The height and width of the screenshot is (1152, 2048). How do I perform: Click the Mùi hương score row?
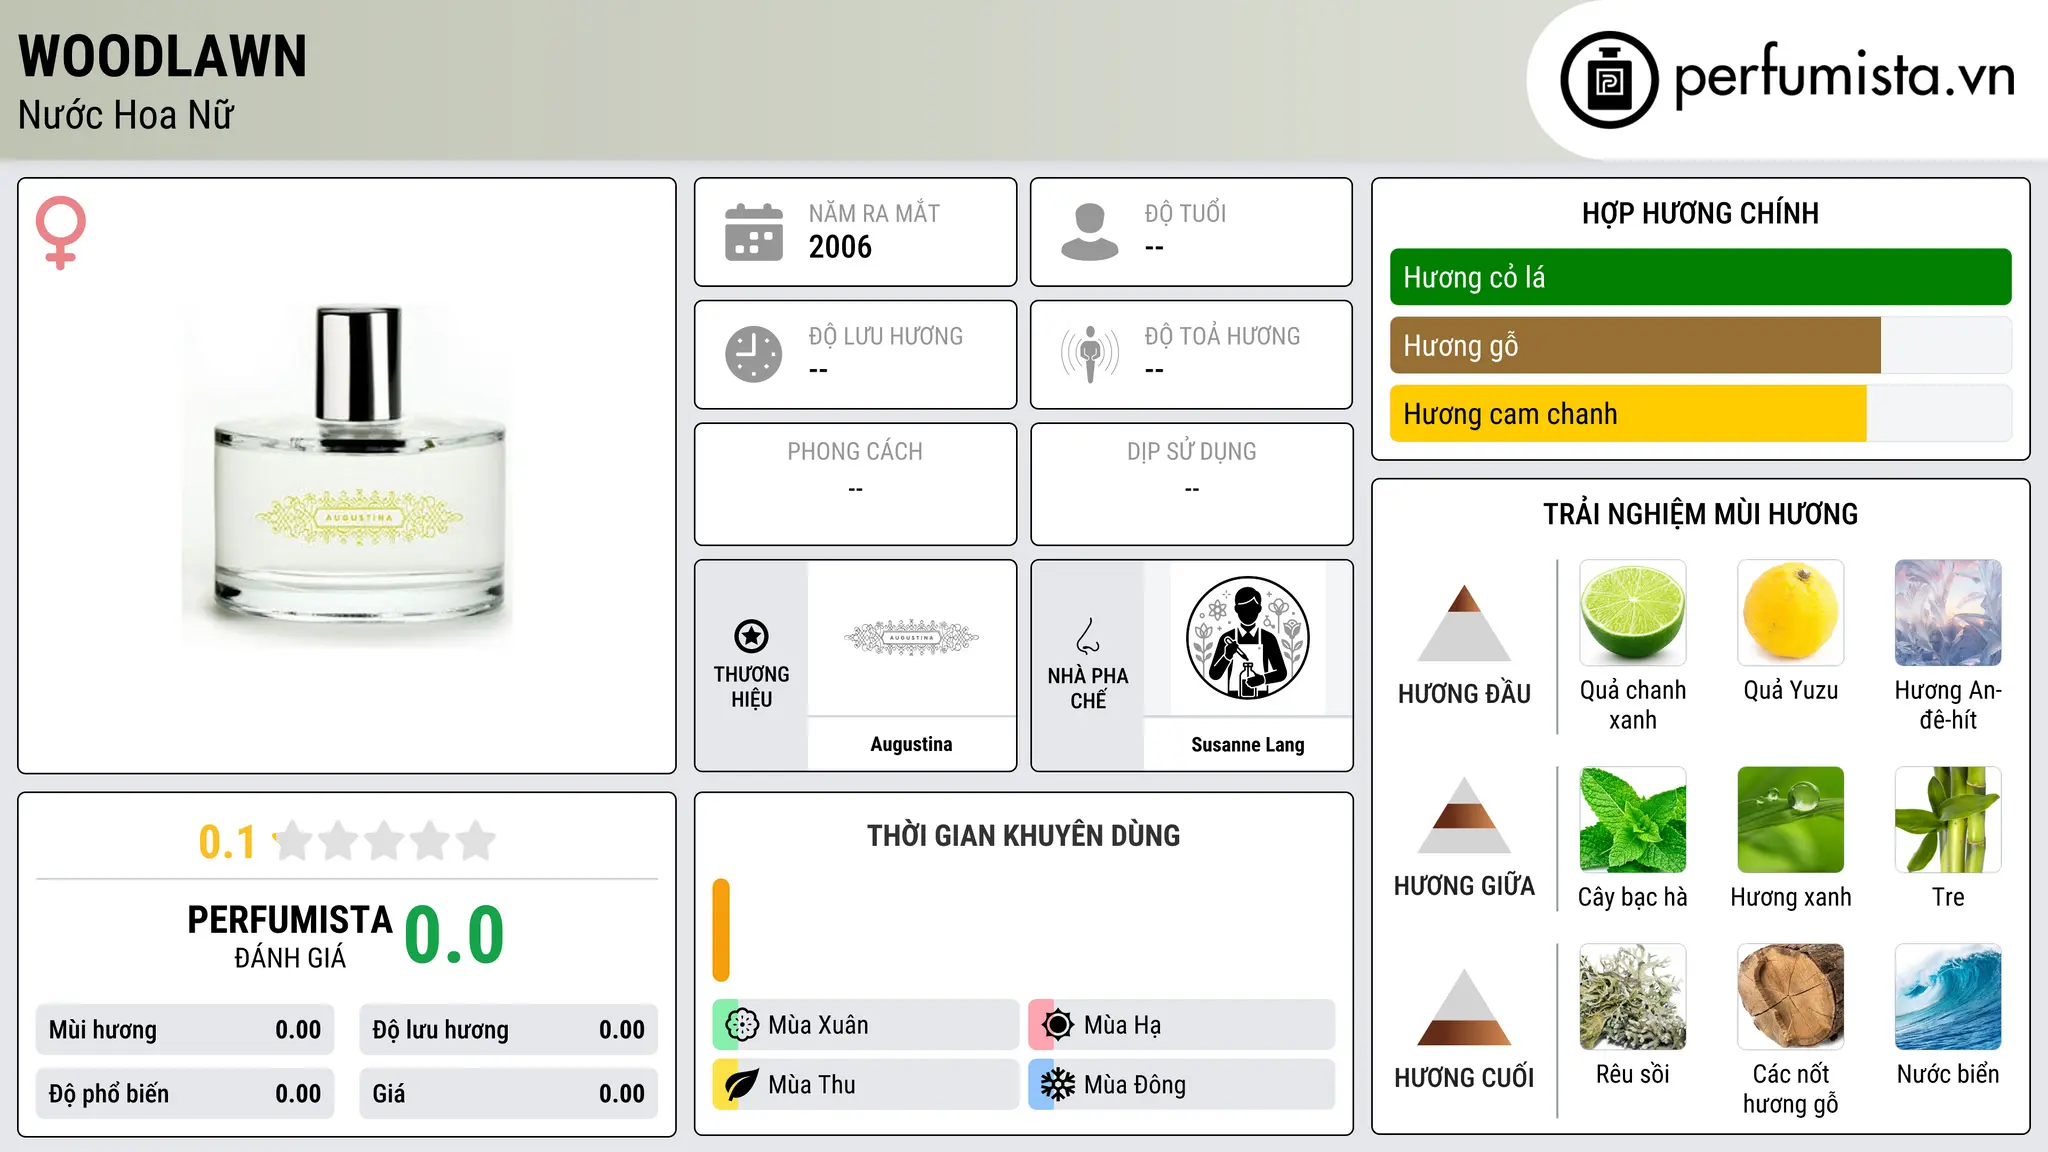(185, 1030)
